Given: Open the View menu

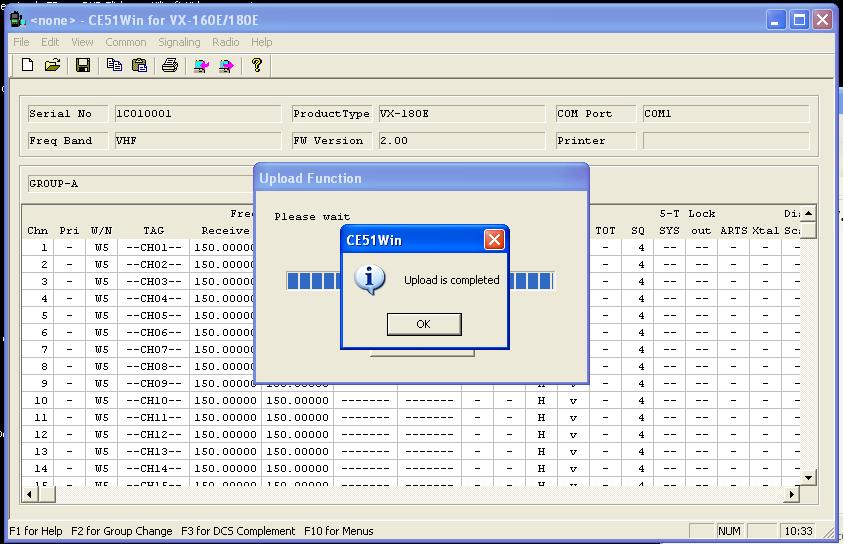Looking at the screenshot, I should 82,42.
